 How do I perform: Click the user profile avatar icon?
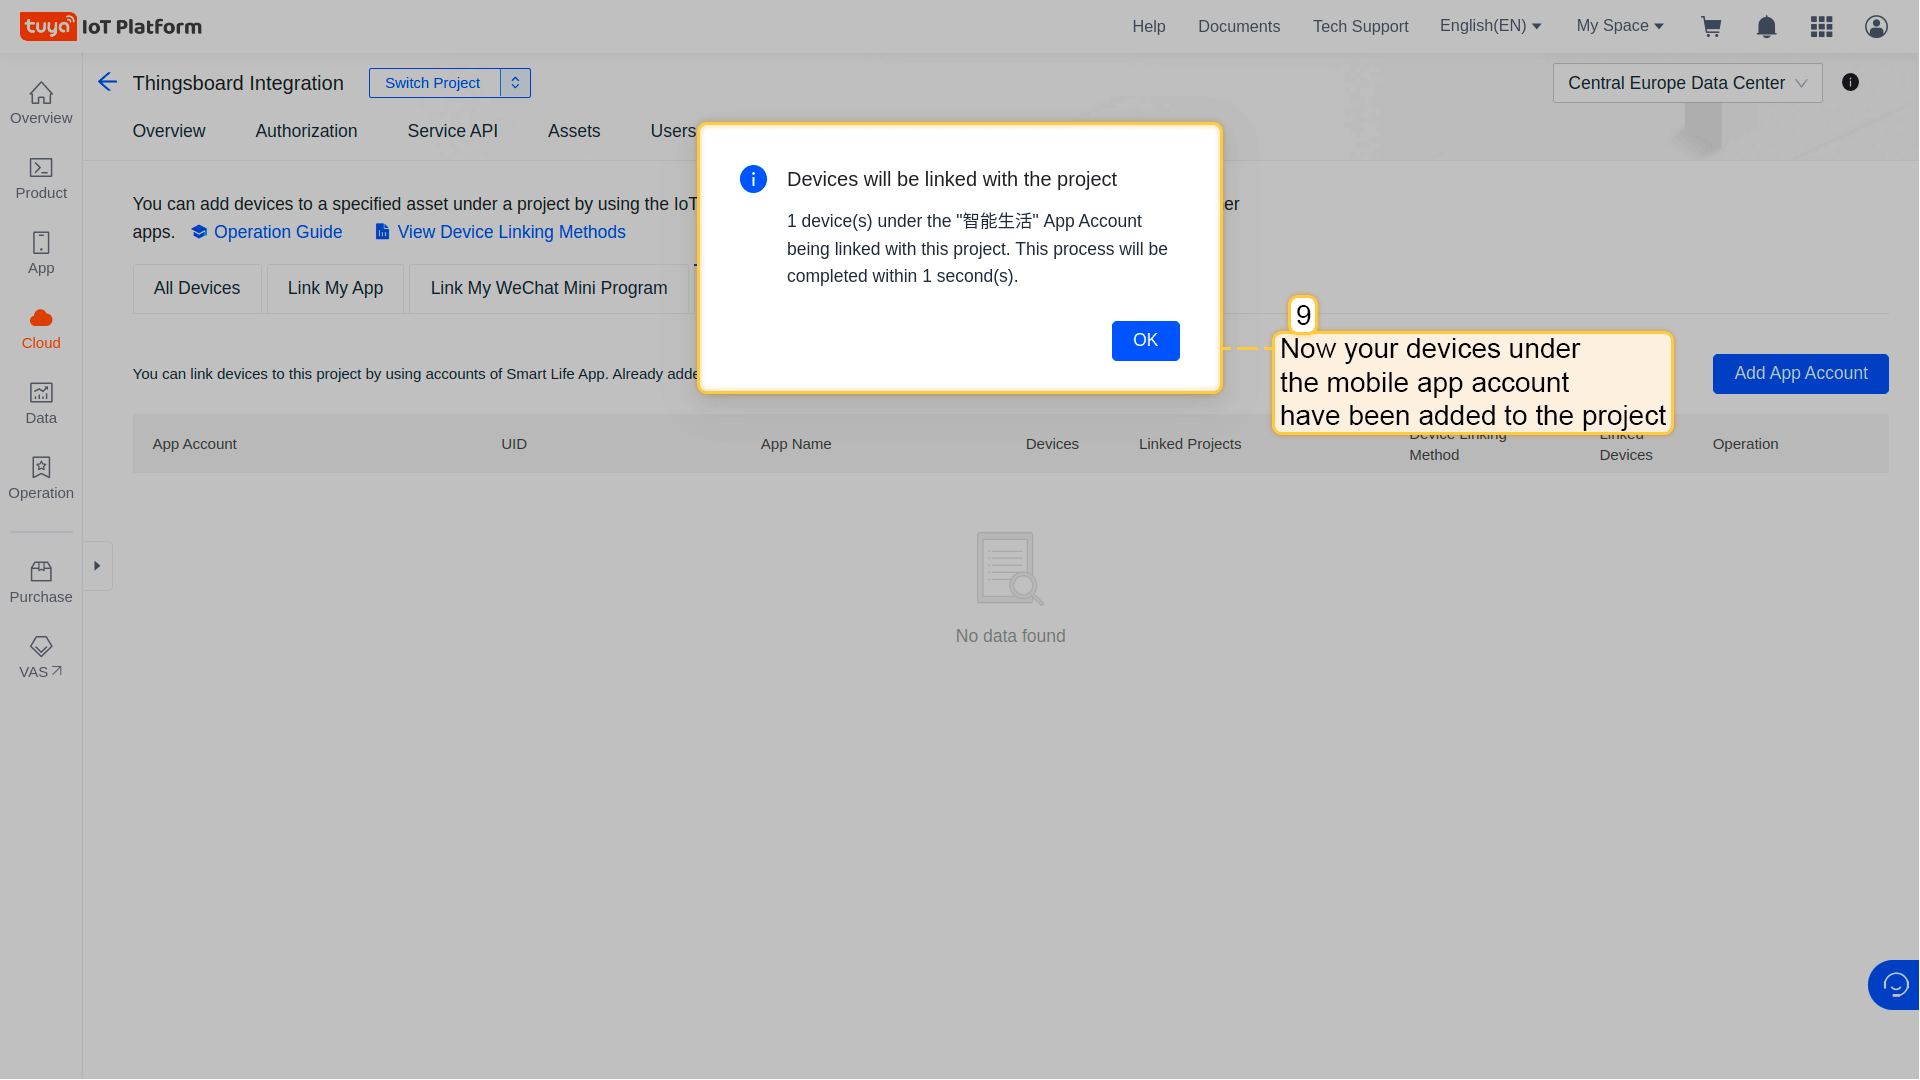coord(1876,27)
